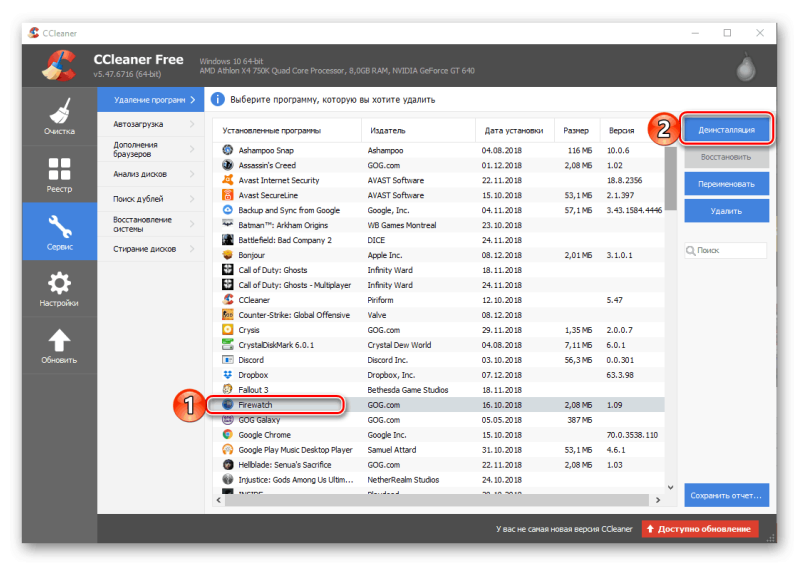The width and height of the screenshot is (800, 566).
Task: Click the Battlefield Bad Company 2 icon
Action: [228, 240]
